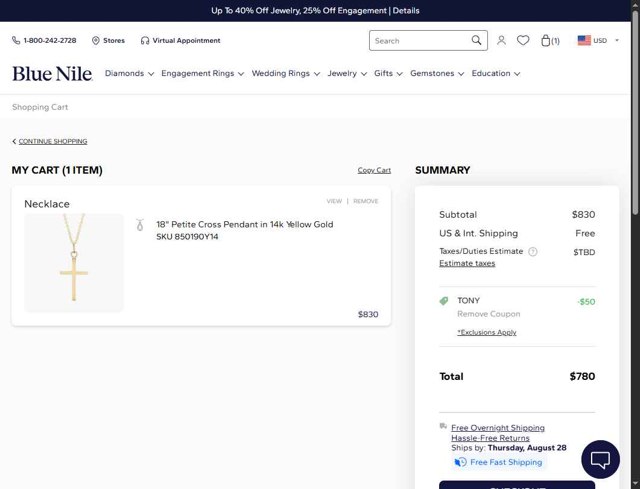Click the pendant type icon beside product name
Viewport: 640px width, 489px height.
(x=140, y=225)
